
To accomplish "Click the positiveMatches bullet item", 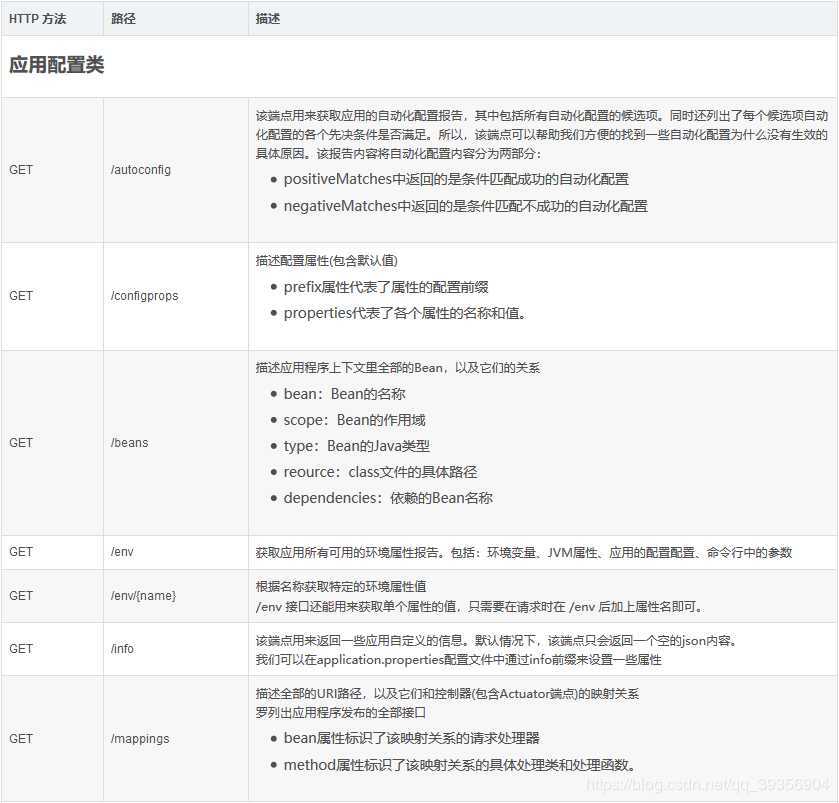I will [x=456, y=179].
